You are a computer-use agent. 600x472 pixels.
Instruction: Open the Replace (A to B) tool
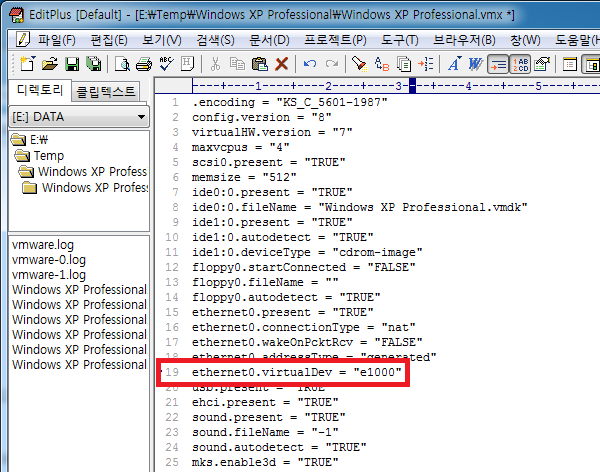point(382,64)
